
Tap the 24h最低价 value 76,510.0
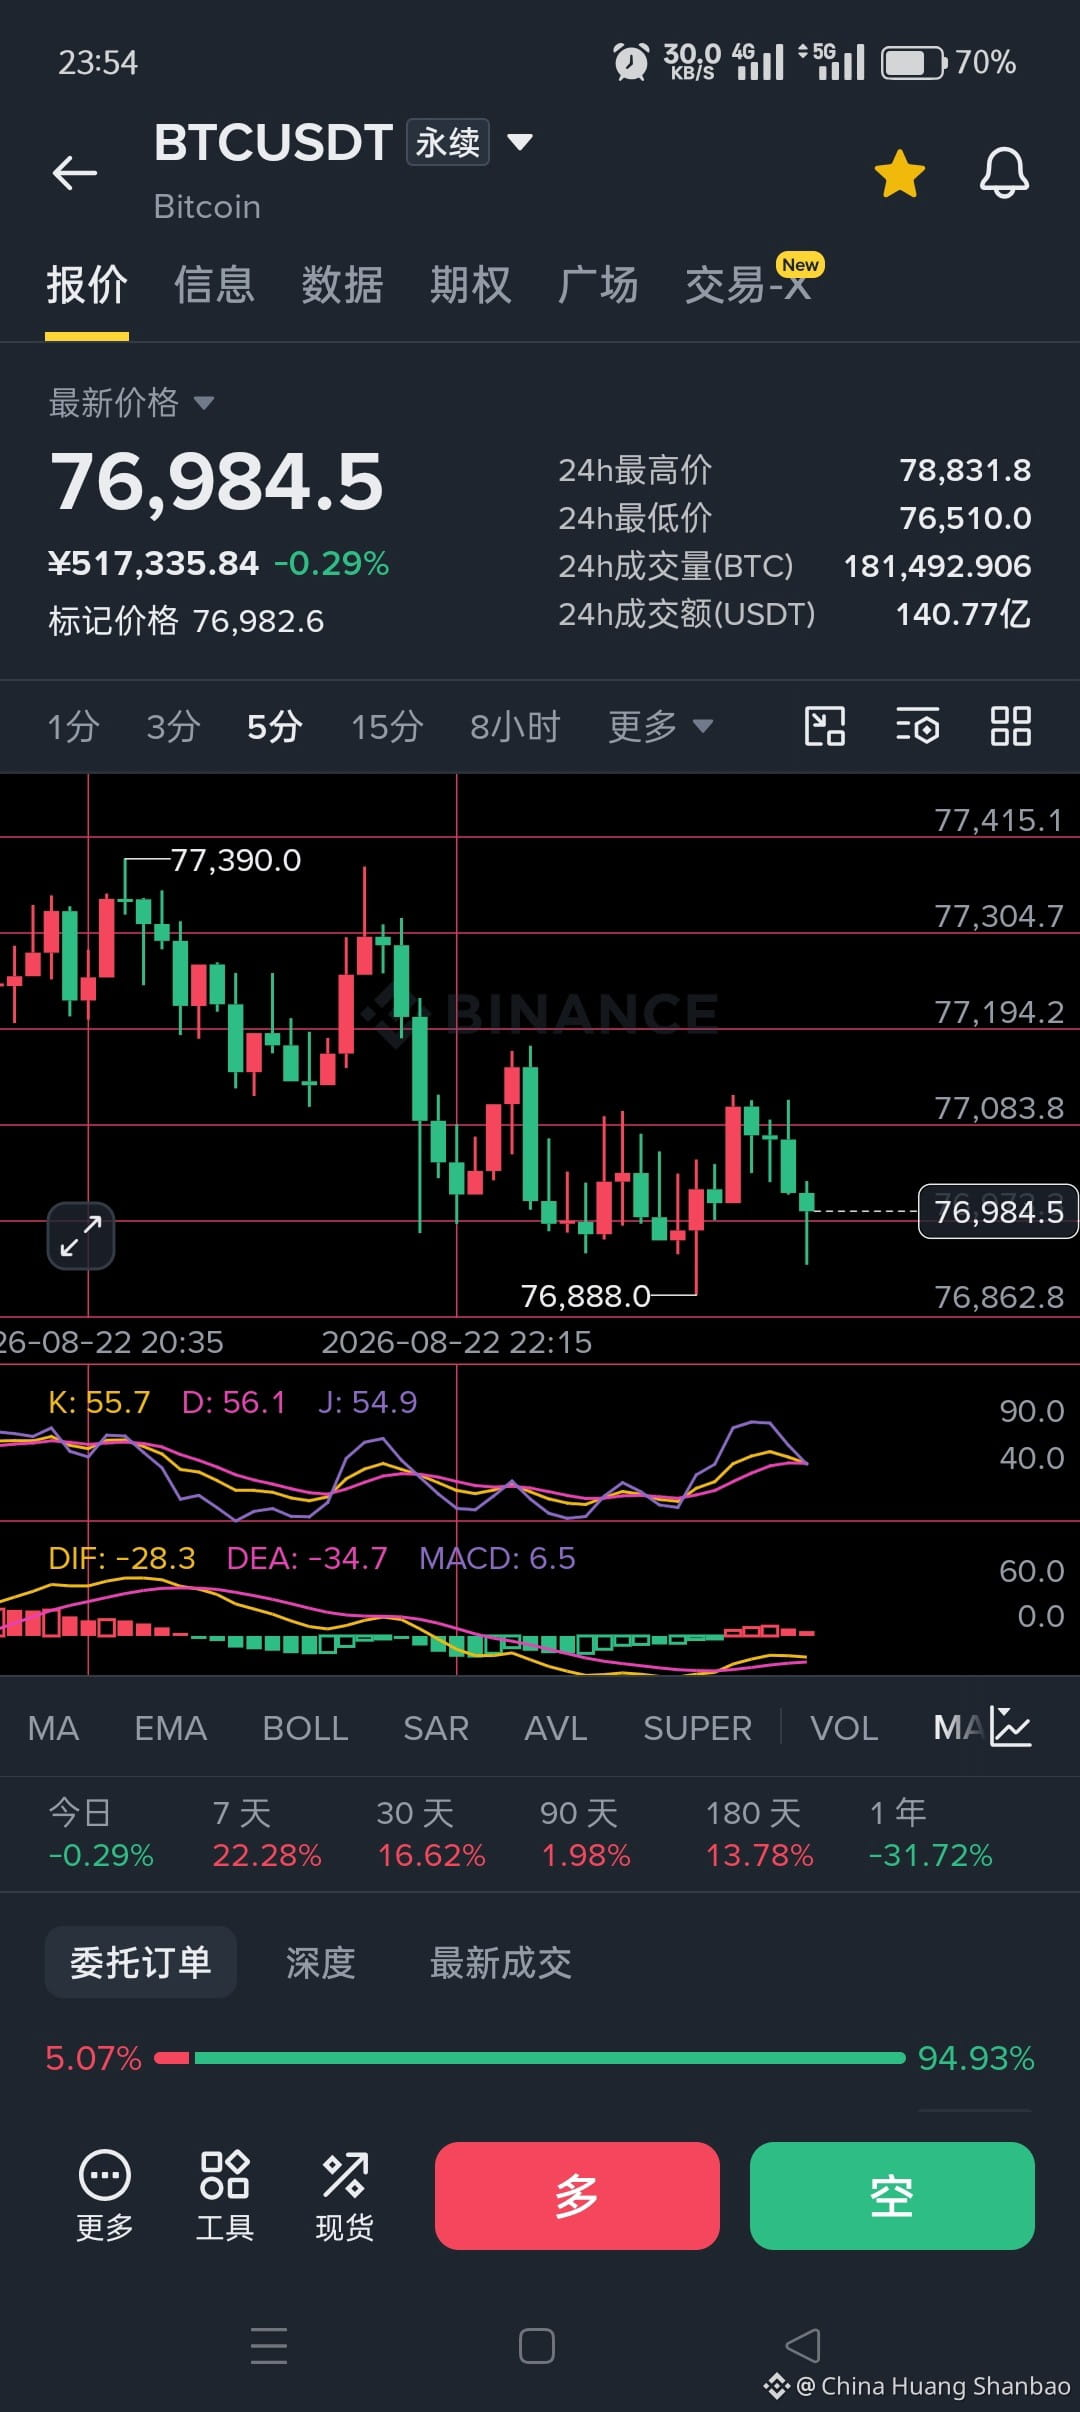pos(965,518)
